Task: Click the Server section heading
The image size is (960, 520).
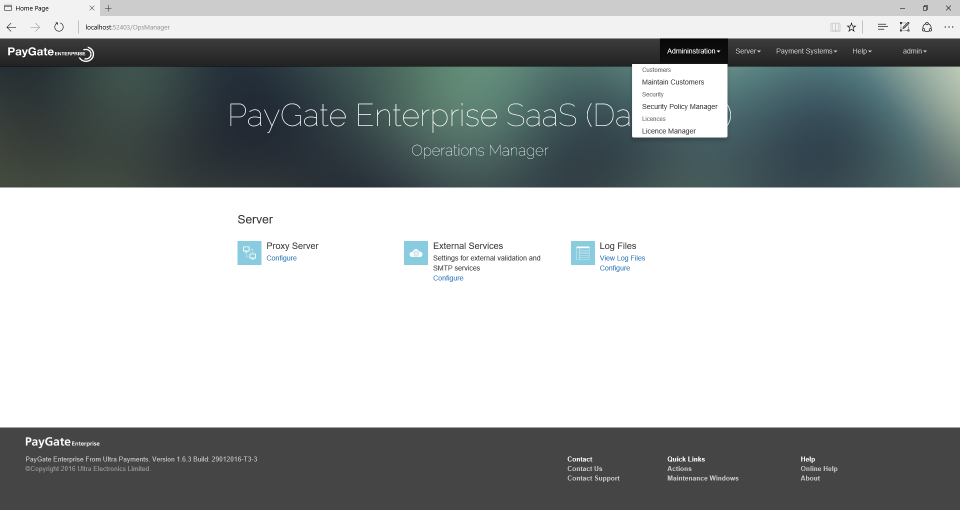Action: pos(255,219)
